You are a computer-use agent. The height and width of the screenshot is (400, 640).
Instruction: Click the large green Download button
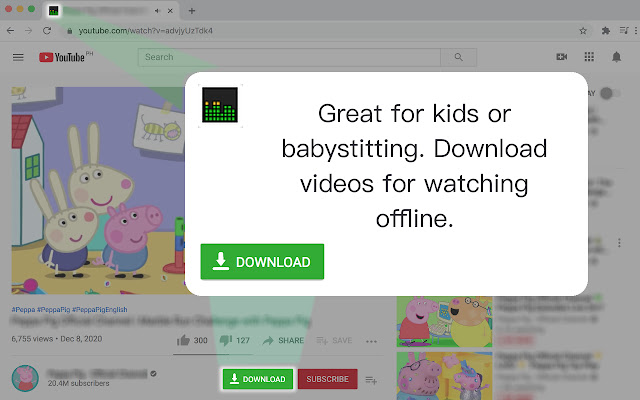point(262,262)
